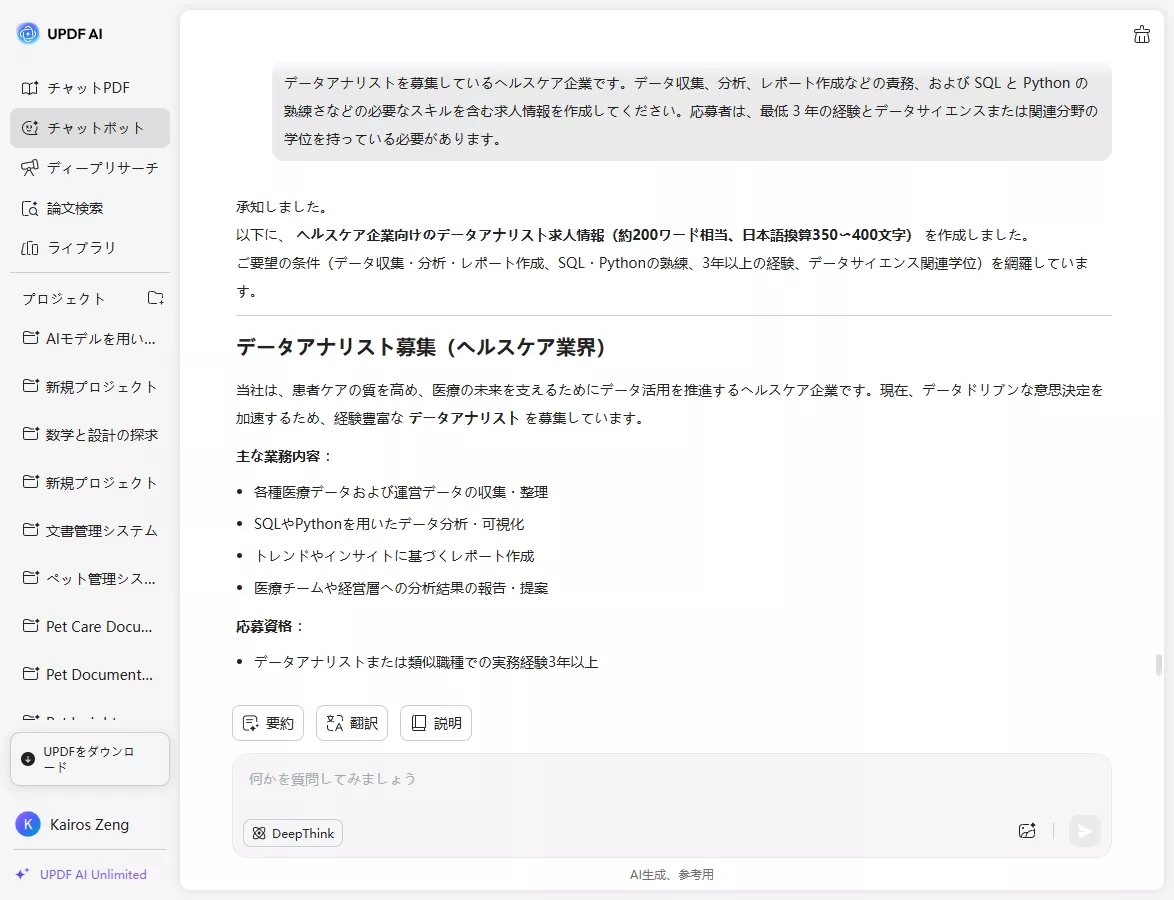
Task: Open the ディープリサーチ feature
Action: 90,168
